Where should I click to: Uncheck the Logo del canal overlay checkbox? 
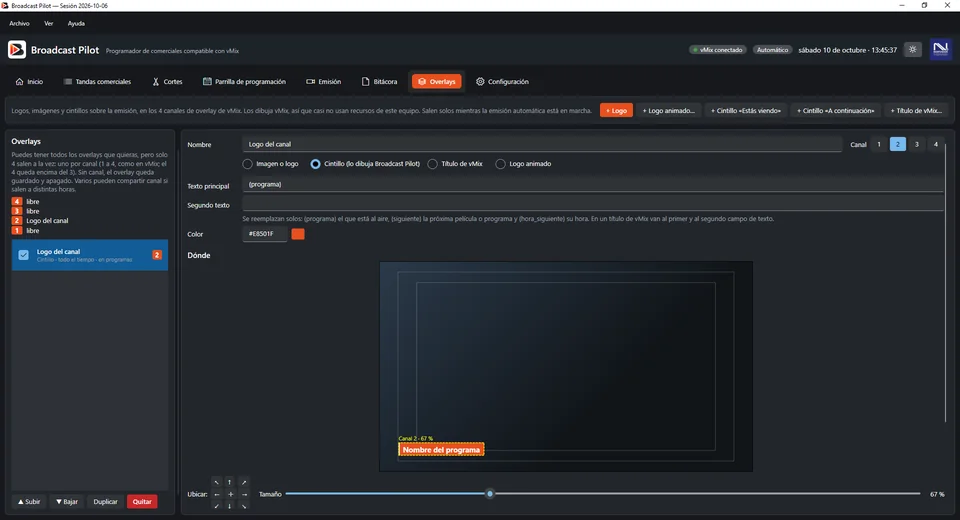pyautogui.click(x=23, y=255)
